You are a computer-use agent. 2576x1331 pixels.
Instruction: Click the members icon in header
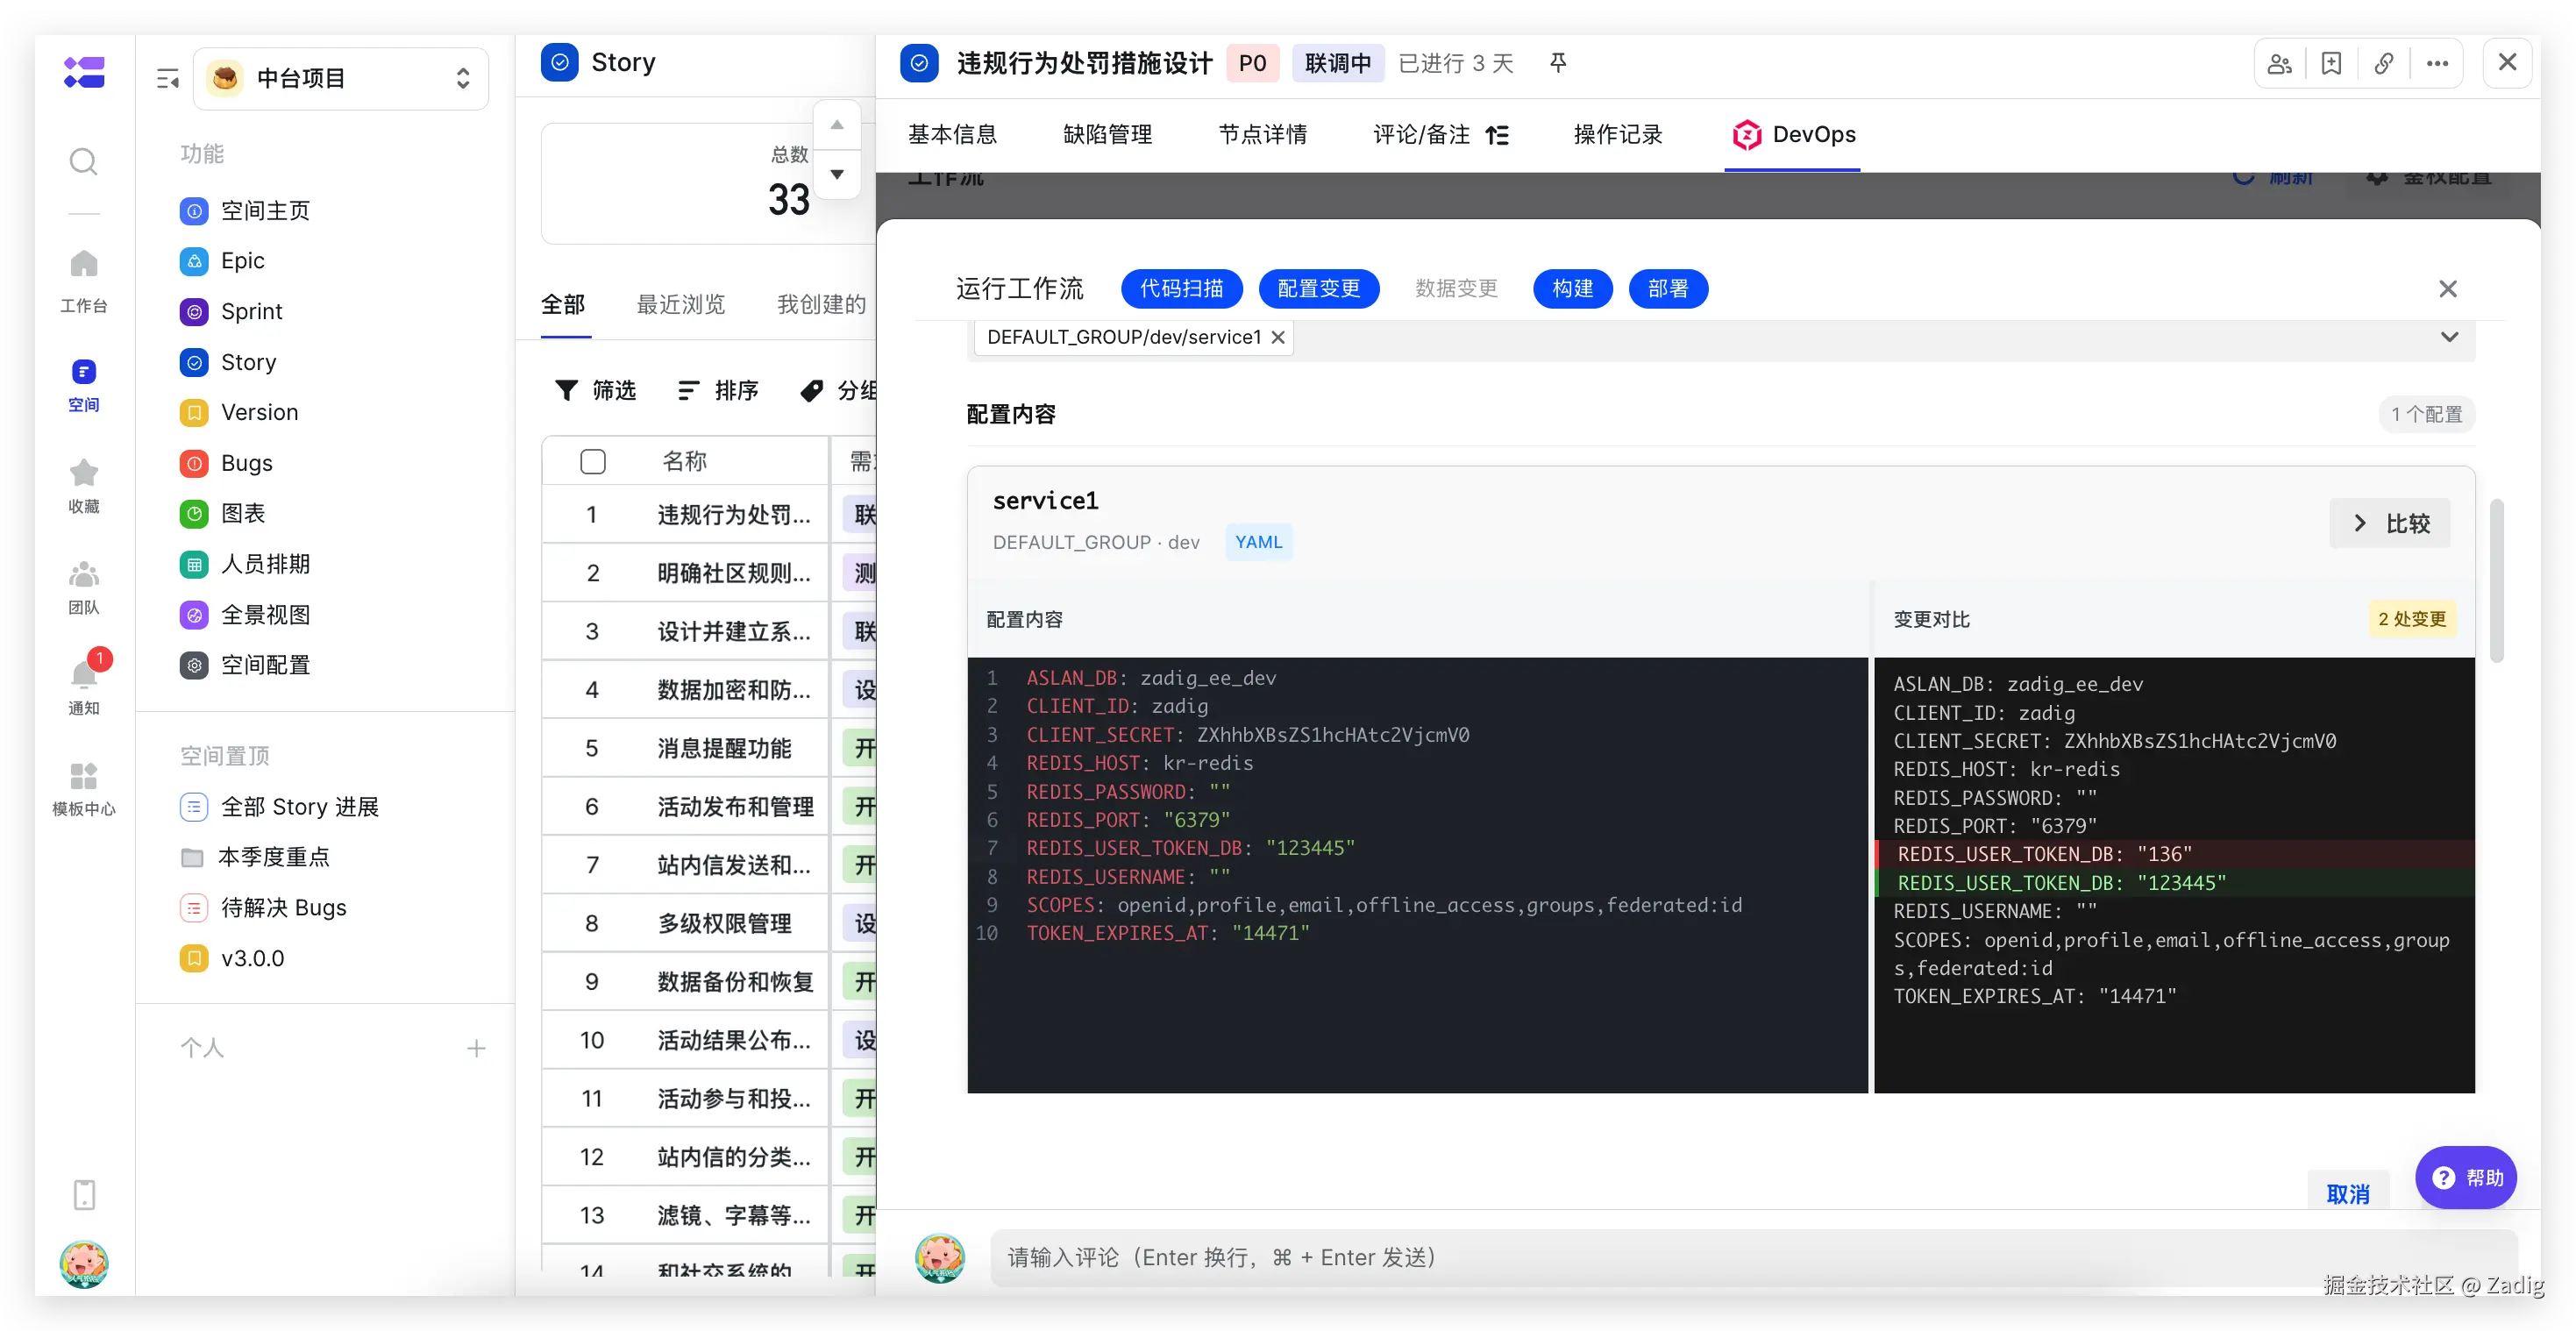[x=2280, y=64]
